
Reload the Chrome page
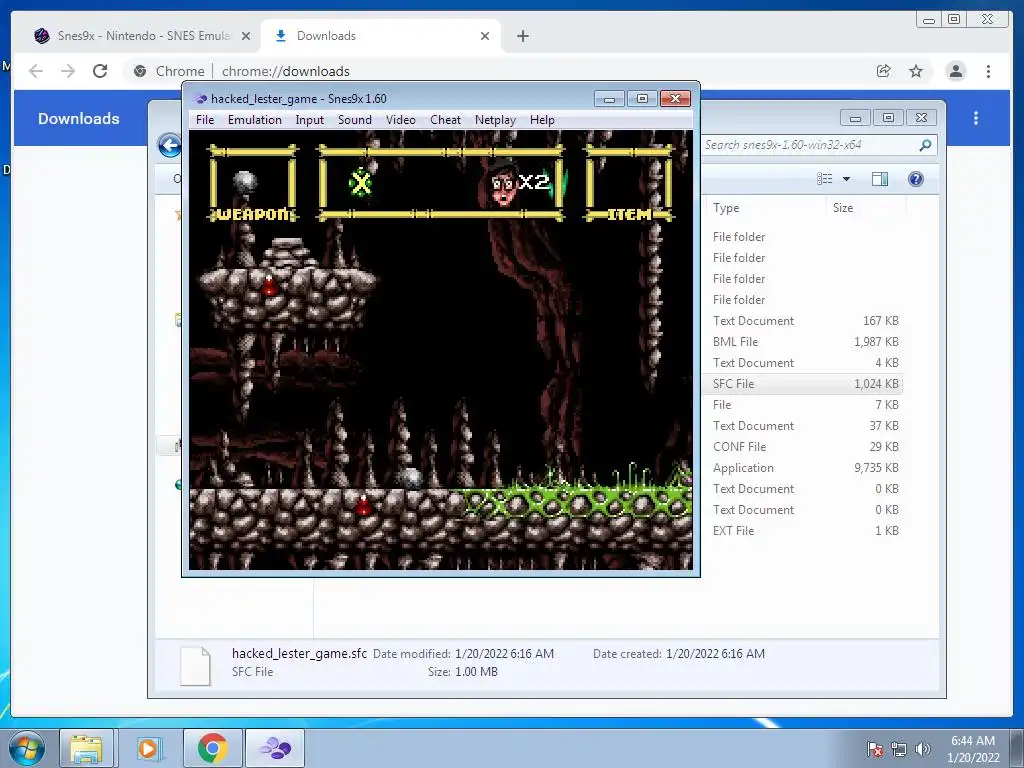coord(100,71)
